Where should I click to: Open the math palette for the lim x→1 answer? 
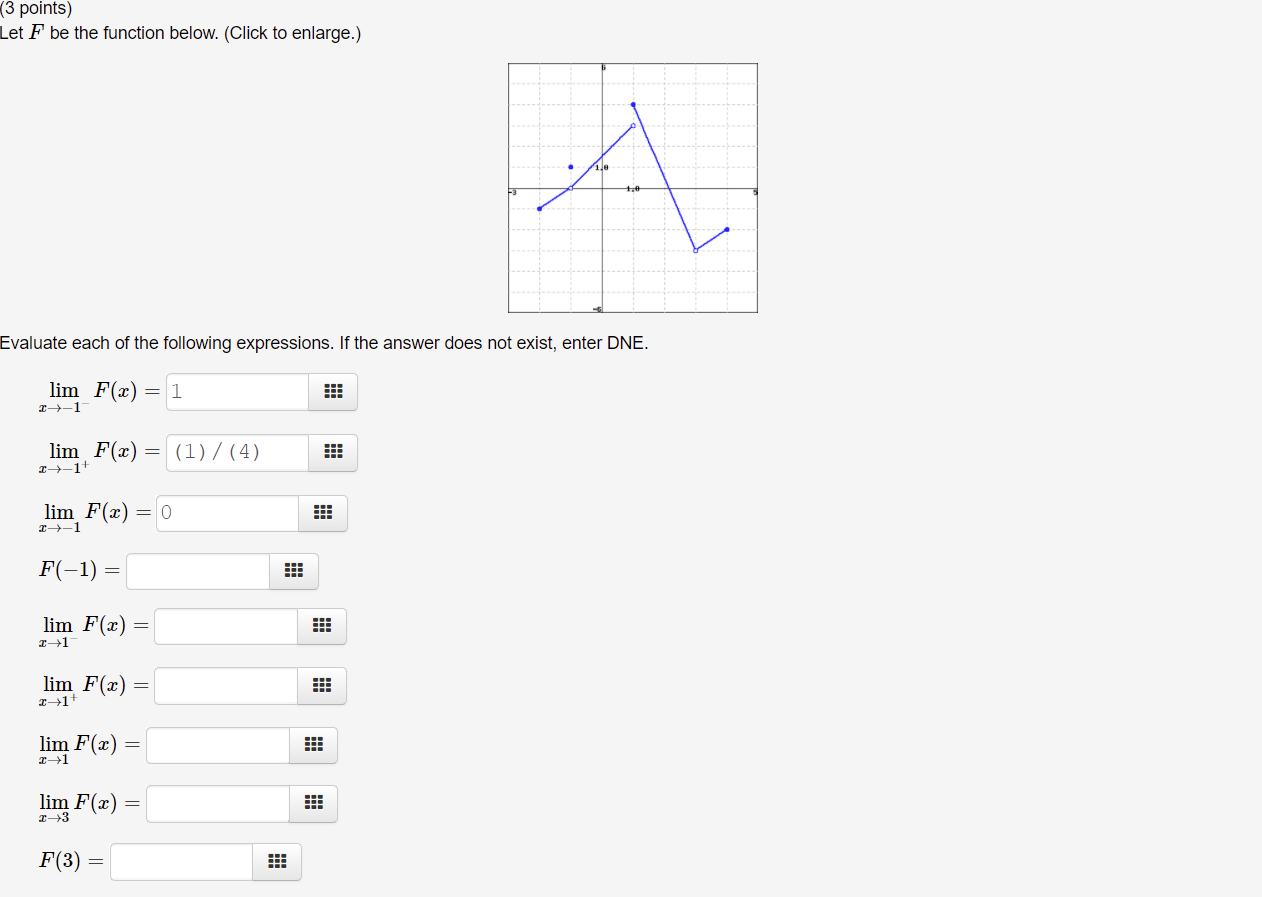pos(313,744)
